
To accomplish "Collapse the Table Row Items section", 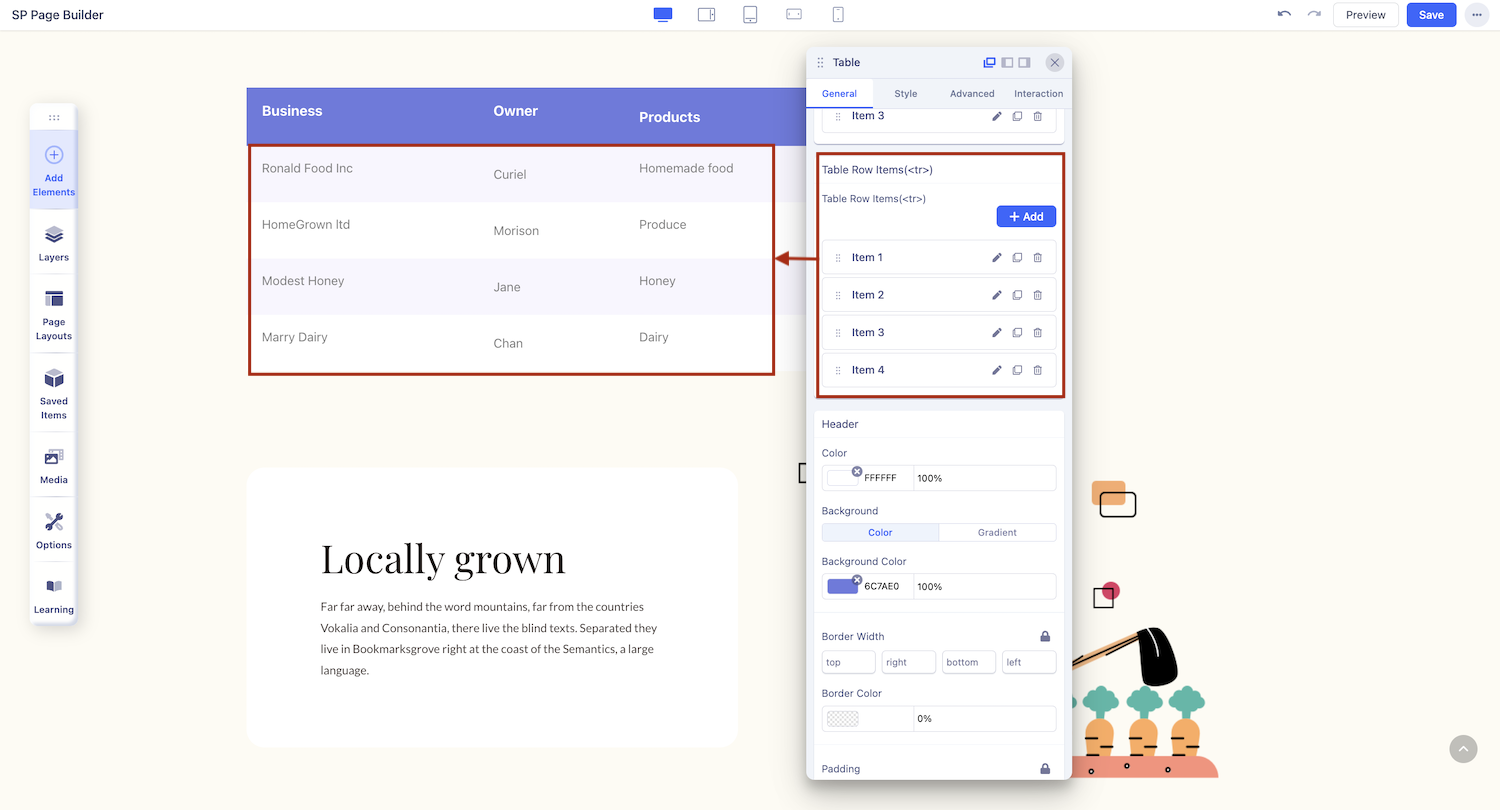I will 877,170.
